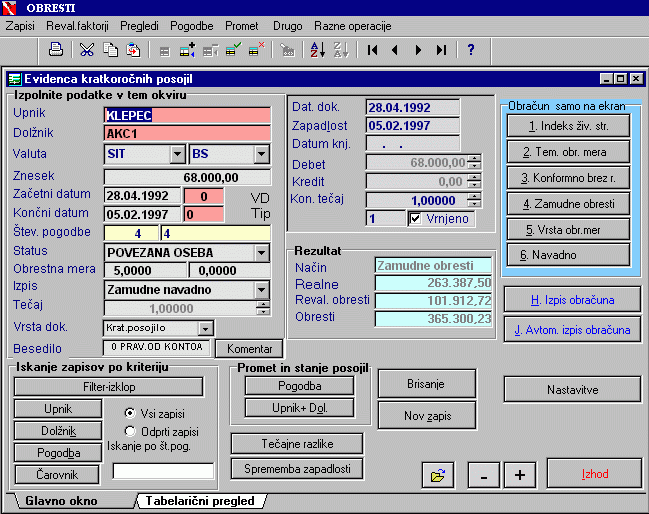Click the Upnik field containing KLEPEC
This screenshot has width=649, height=514.
pyautogui.click(x=187, y=115)
